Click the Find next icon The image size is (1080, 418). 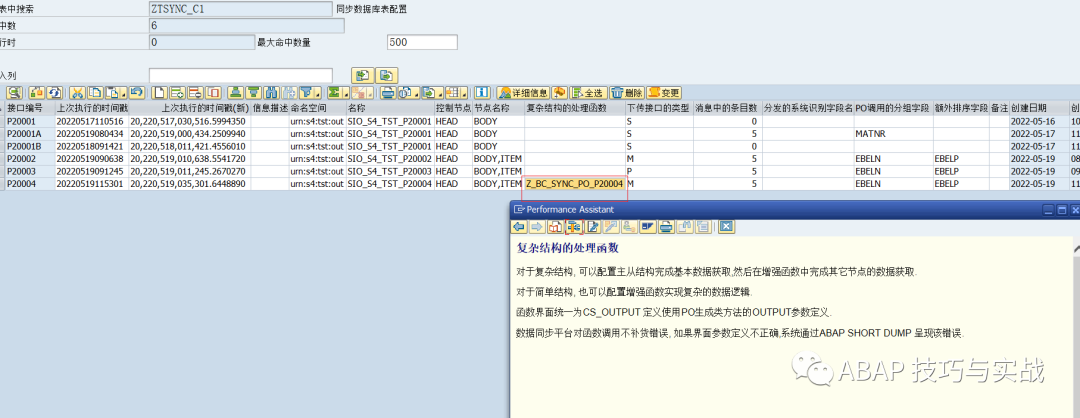[289, 92]
